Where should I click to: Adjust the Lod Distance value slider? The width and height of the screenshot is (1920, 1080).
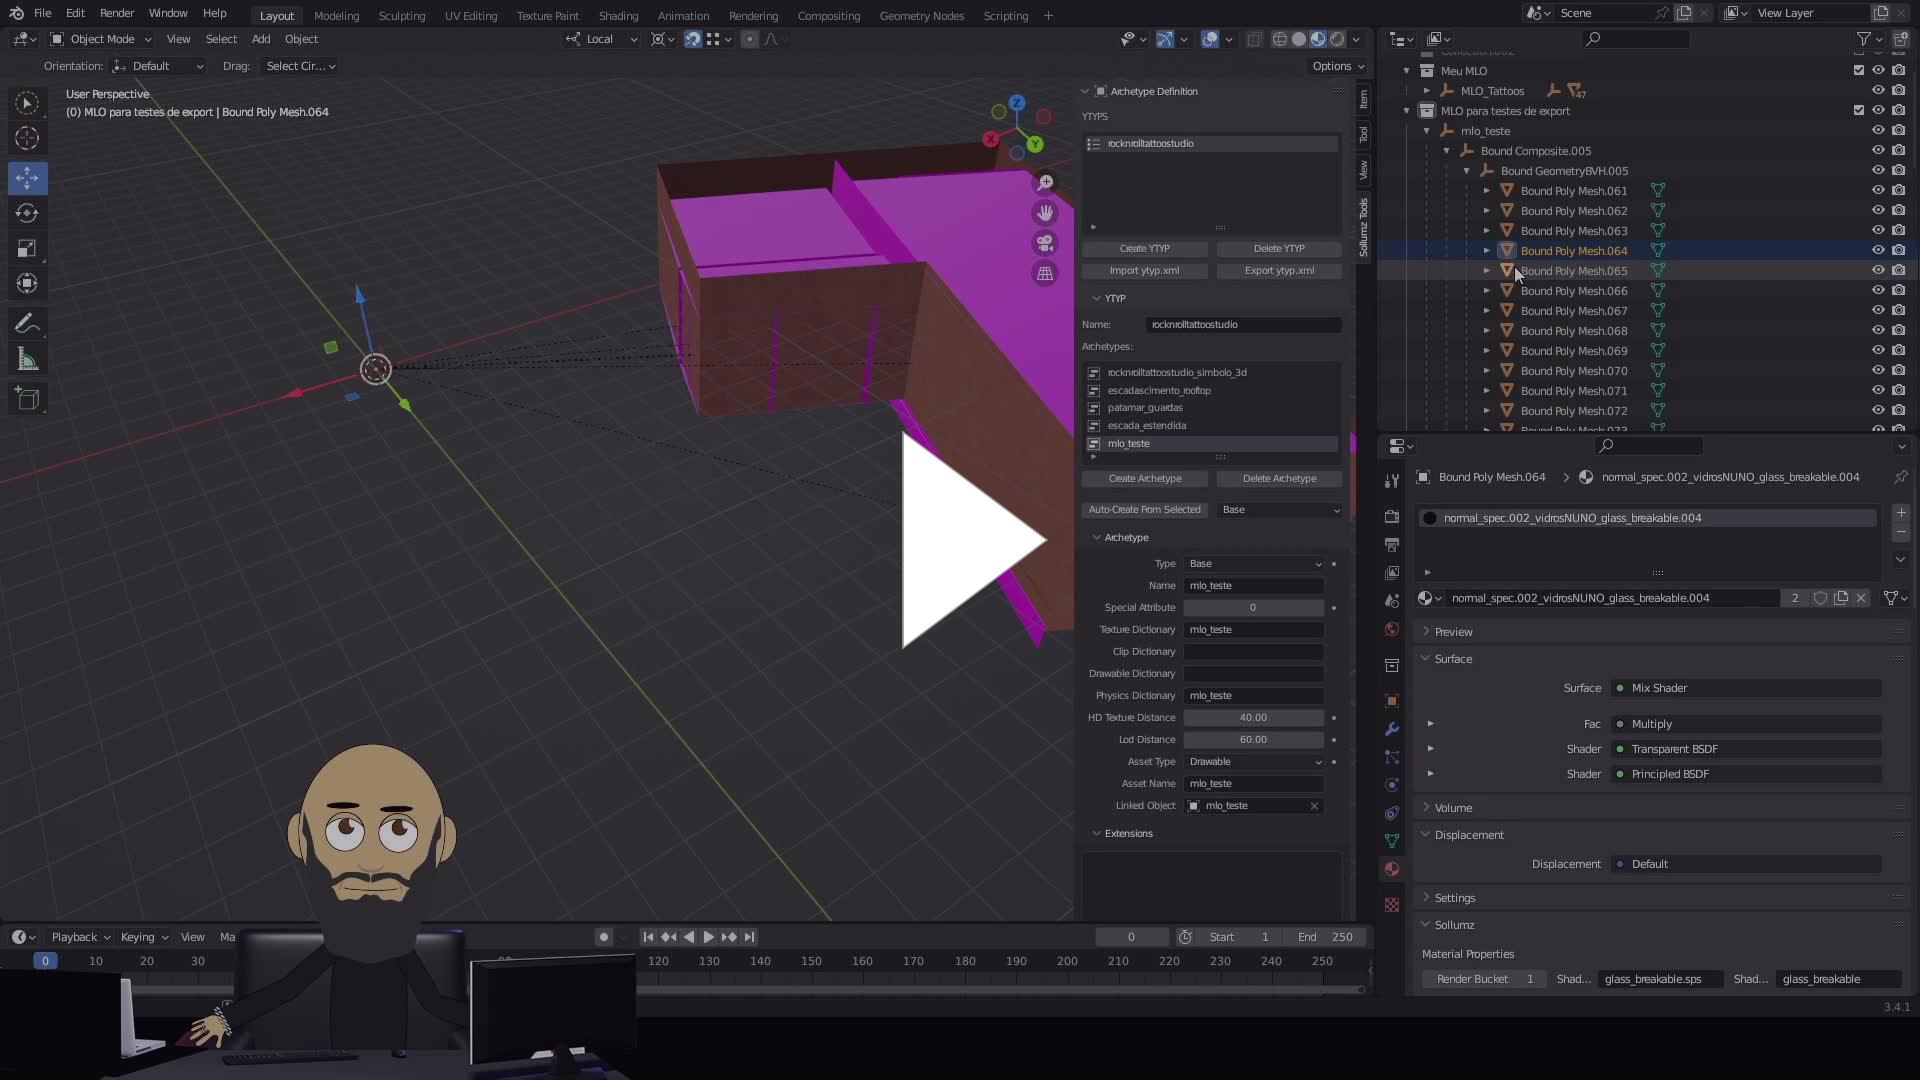tap(1253, 740)
